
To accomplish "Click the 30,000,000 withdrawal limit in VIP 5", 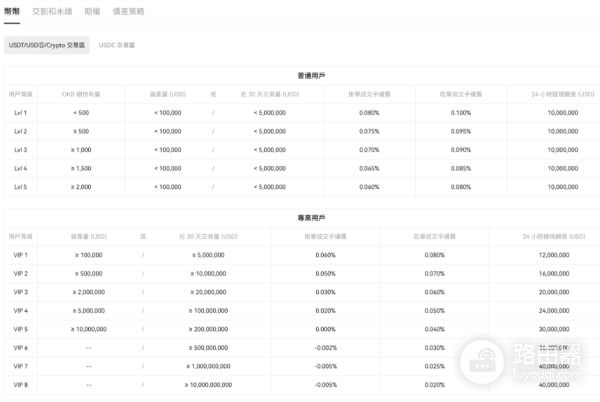I will (x=554, y=329).
